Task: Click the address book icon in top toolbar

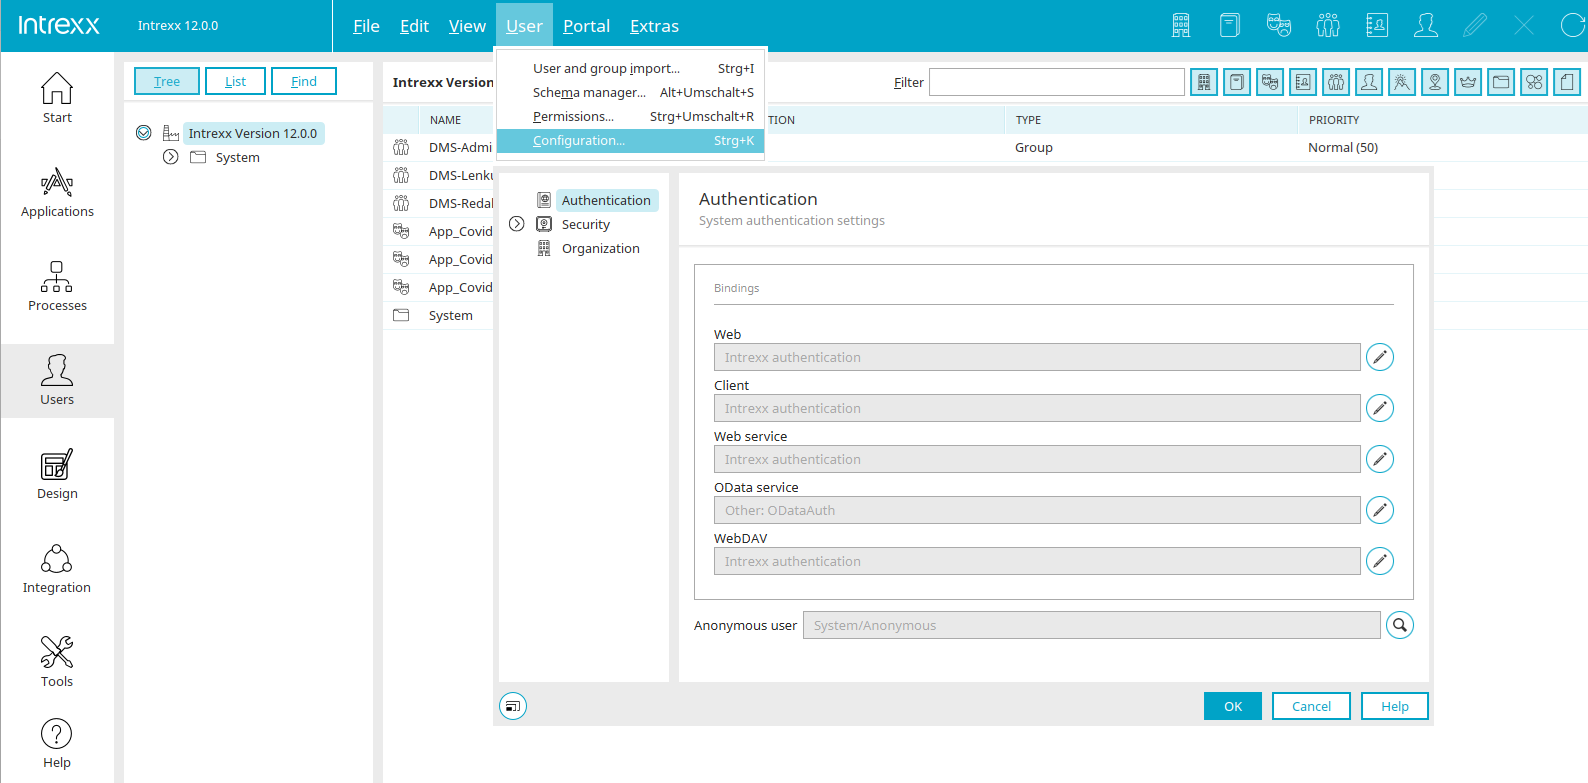Action: (1377, 25)
